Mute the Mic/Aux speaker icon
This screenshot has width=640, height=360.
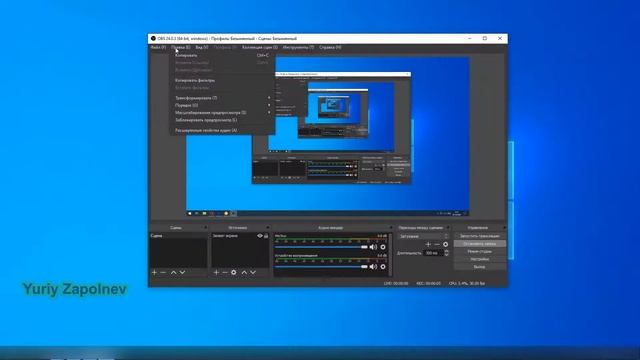tap(373, 247)
